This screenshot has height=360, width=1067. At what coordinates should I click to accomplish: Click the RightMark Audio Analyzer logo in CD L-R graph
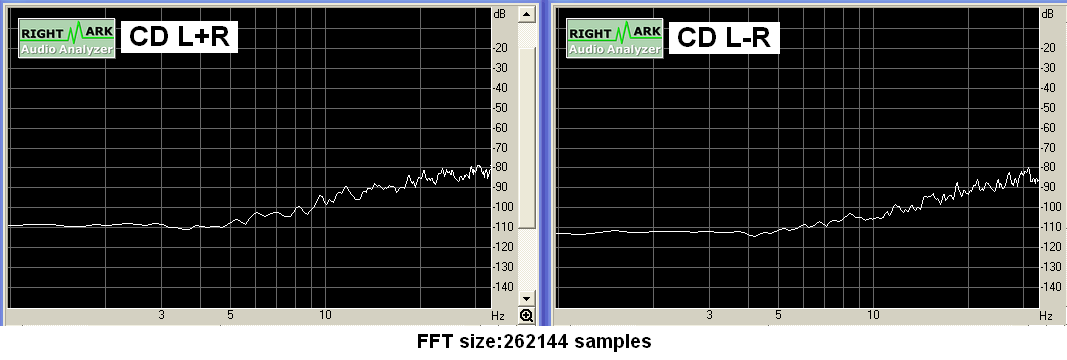[614, 38]
